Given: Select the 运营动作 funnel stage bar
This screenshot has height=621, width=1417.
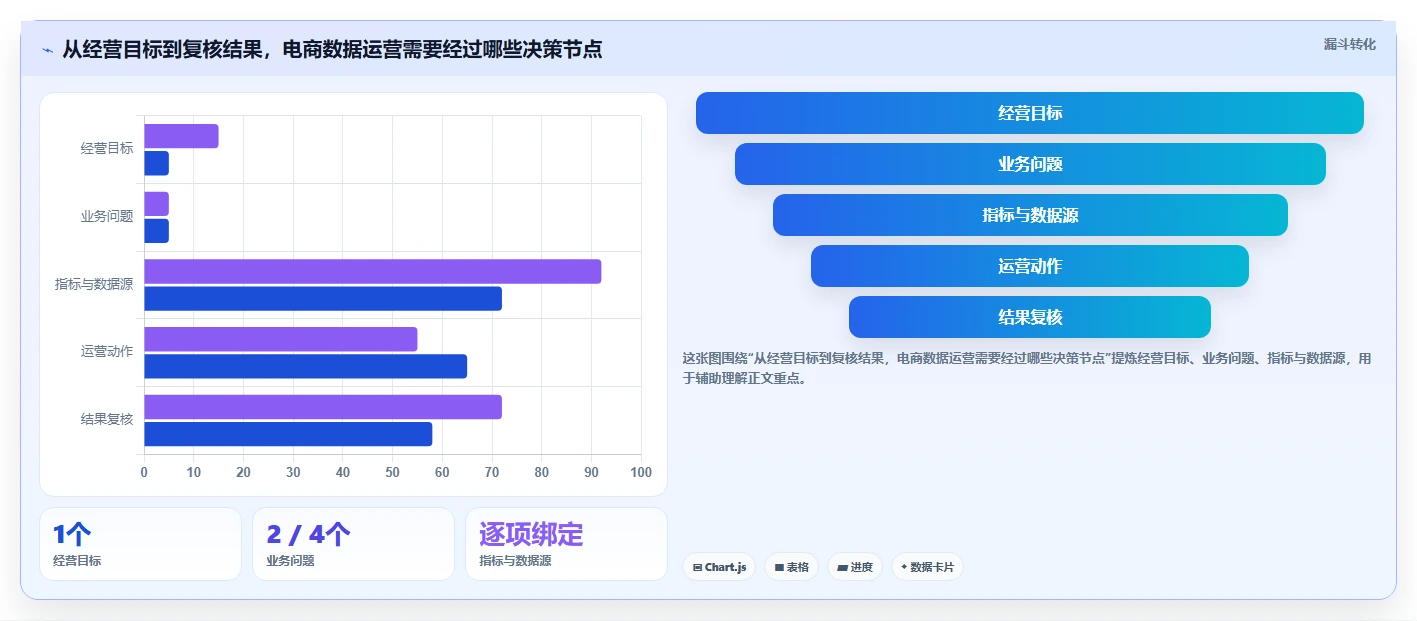Looking at the screenshot, I should (x=1030, y=266).
